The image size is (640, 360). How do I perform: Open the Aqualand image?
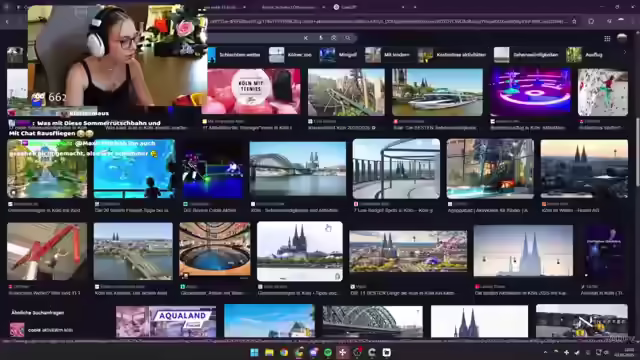tap(166, 322)
